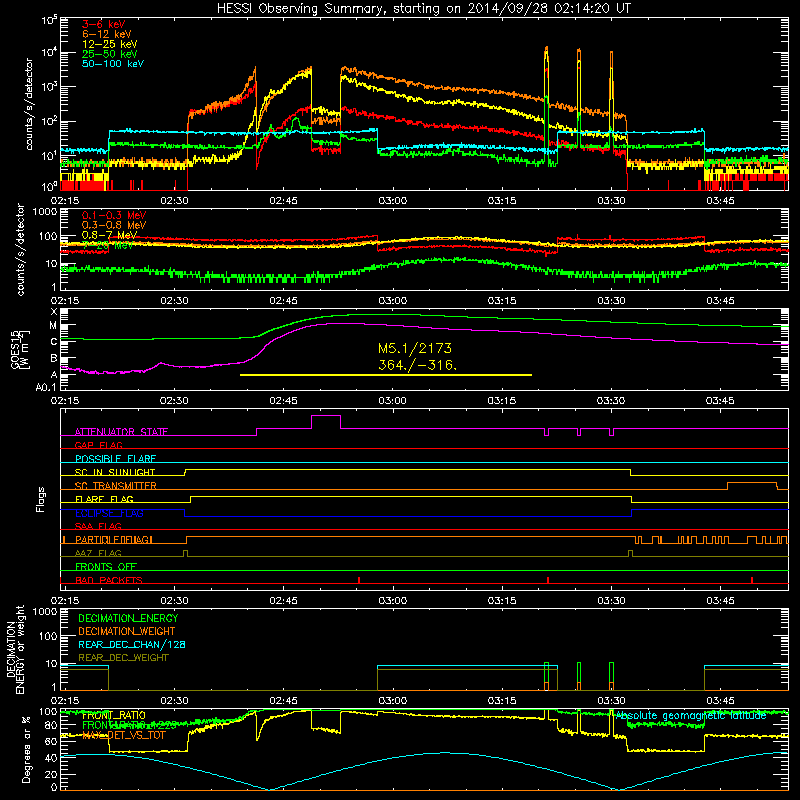The width and height of the screenshot is (800, 800).
Task: Click the "GOES15" axis label
Action: click(x=15, y=350)
